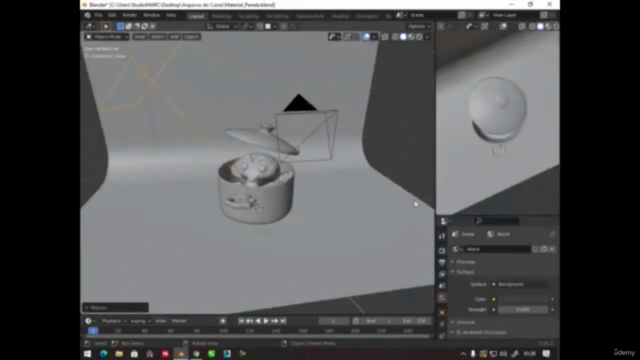
Task: Select the Tweak select tool
Action: click(x=105, y=26)
